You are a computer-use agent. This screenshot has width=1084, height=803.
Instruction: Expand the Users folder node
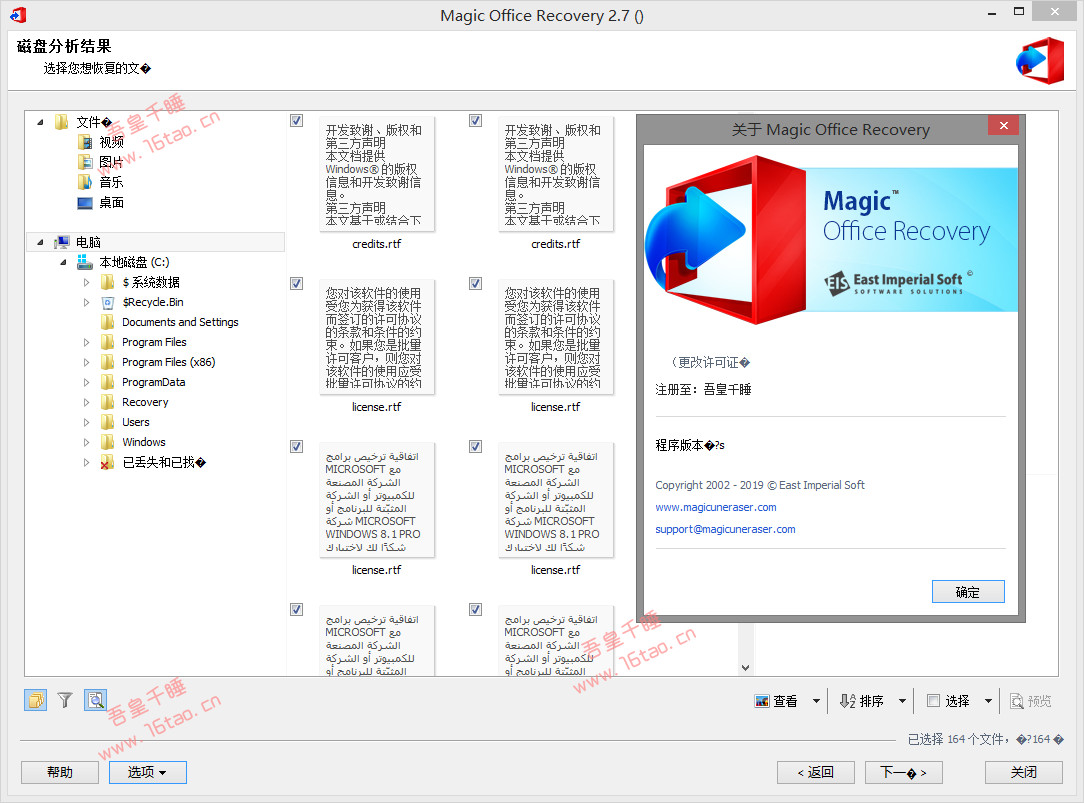coord(87,422)
